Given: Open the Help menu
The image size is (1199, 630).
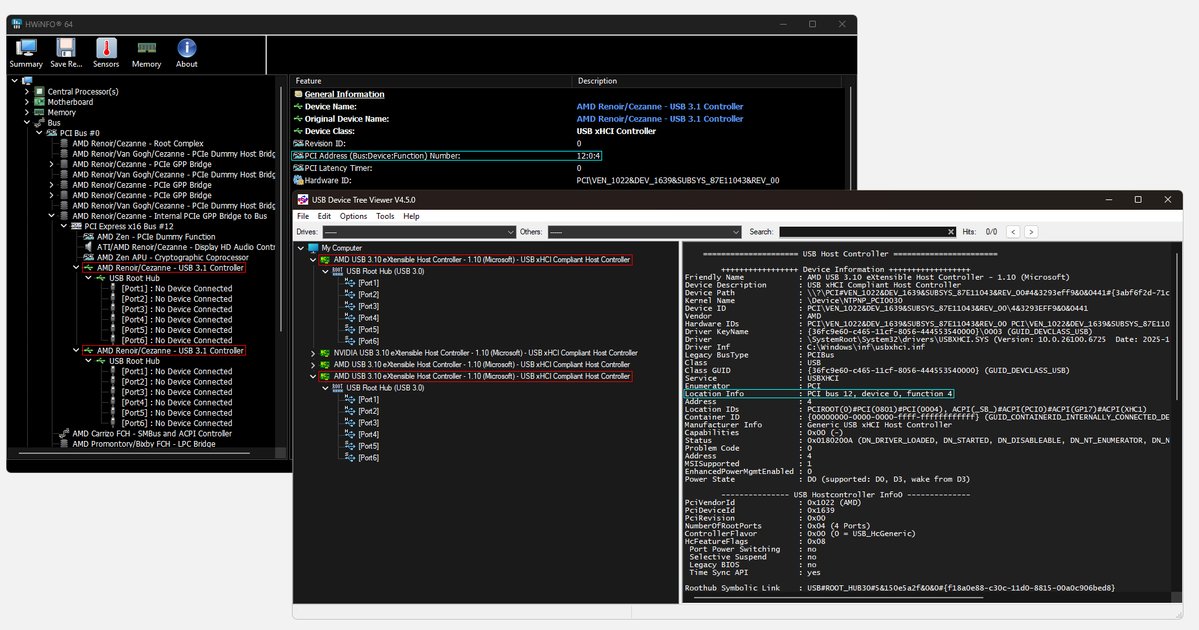Looking at the screenshot, I should coord(411,216).
